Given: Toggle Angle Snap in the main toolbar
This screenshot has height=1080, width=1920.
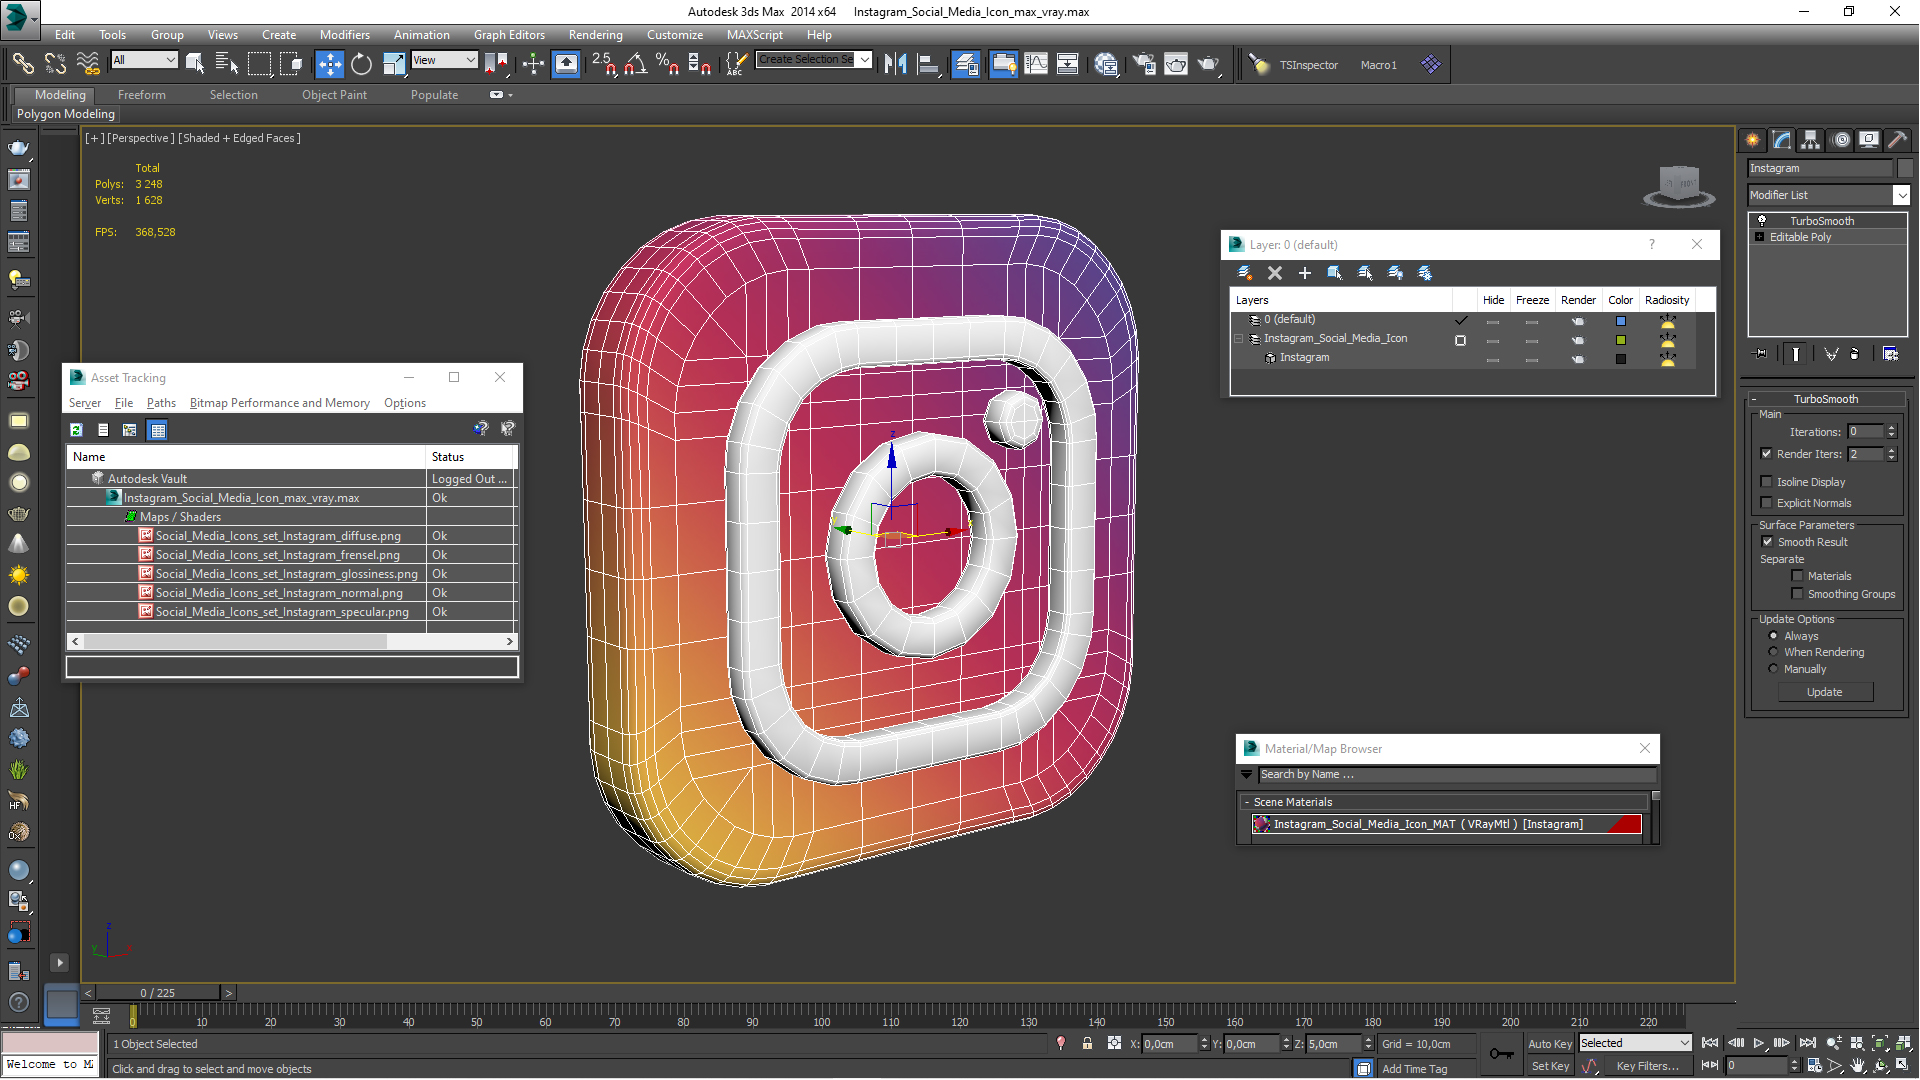Looking at the screenshot, I should pyautogui.click(x=635, y=64).
